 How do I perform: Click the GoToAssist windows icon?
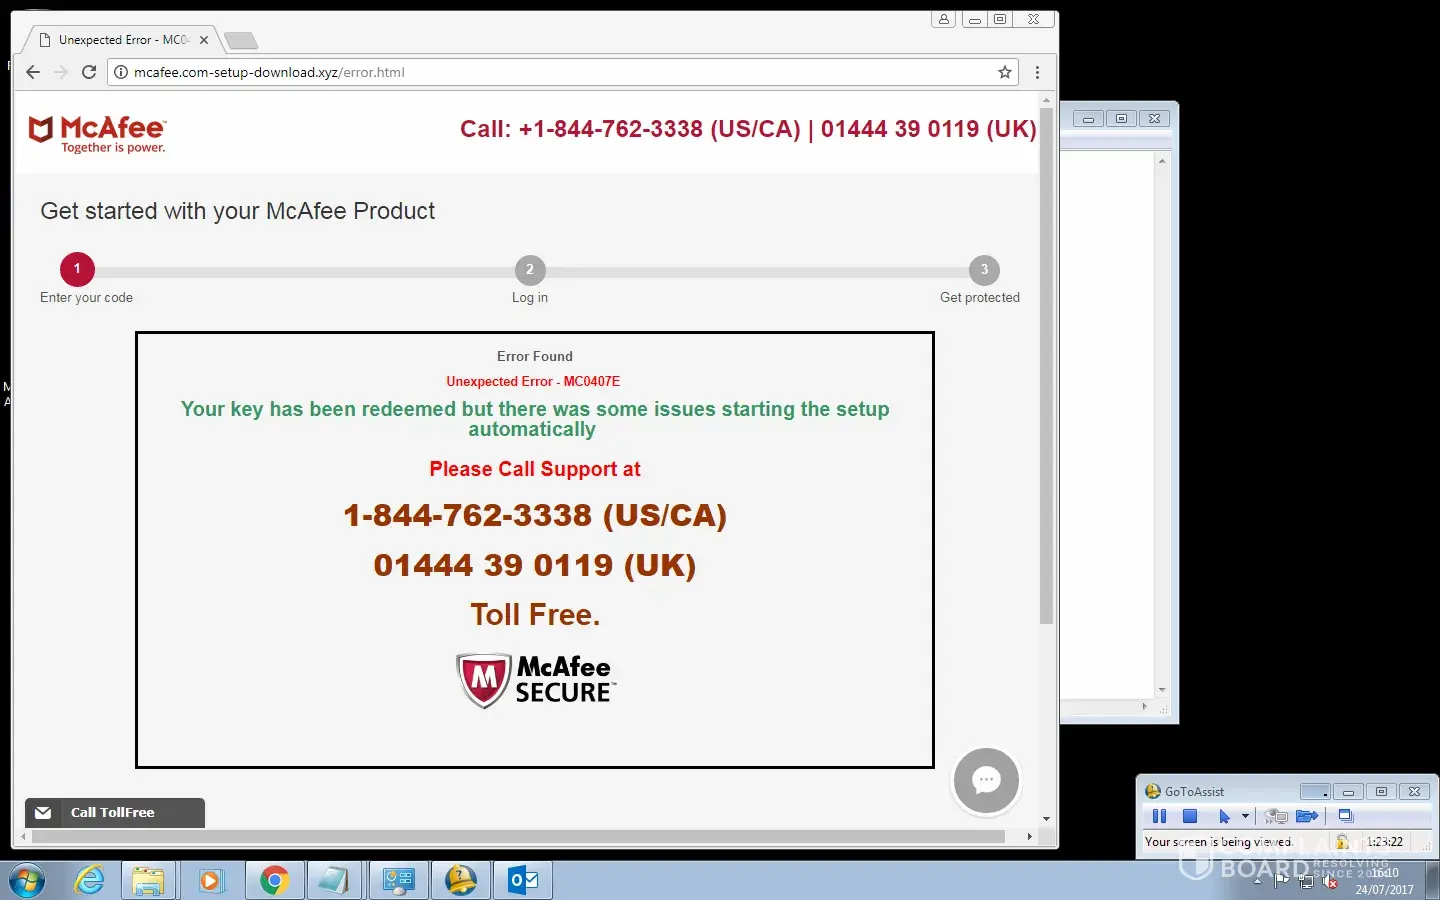tap(1346, 816)
